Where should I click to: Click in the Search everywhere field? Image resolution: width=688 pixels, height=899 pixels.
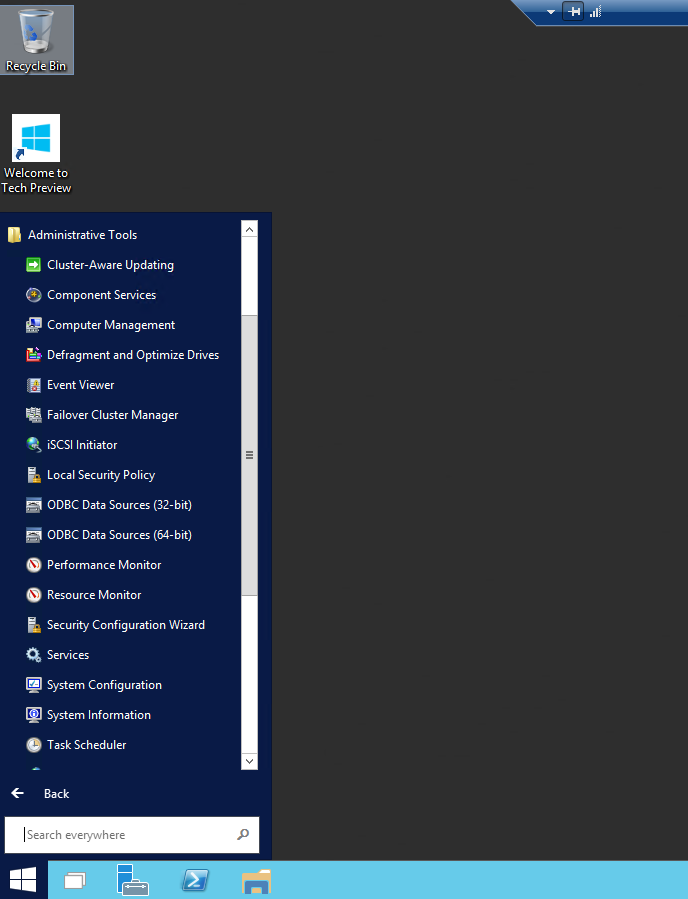[132, 835]
